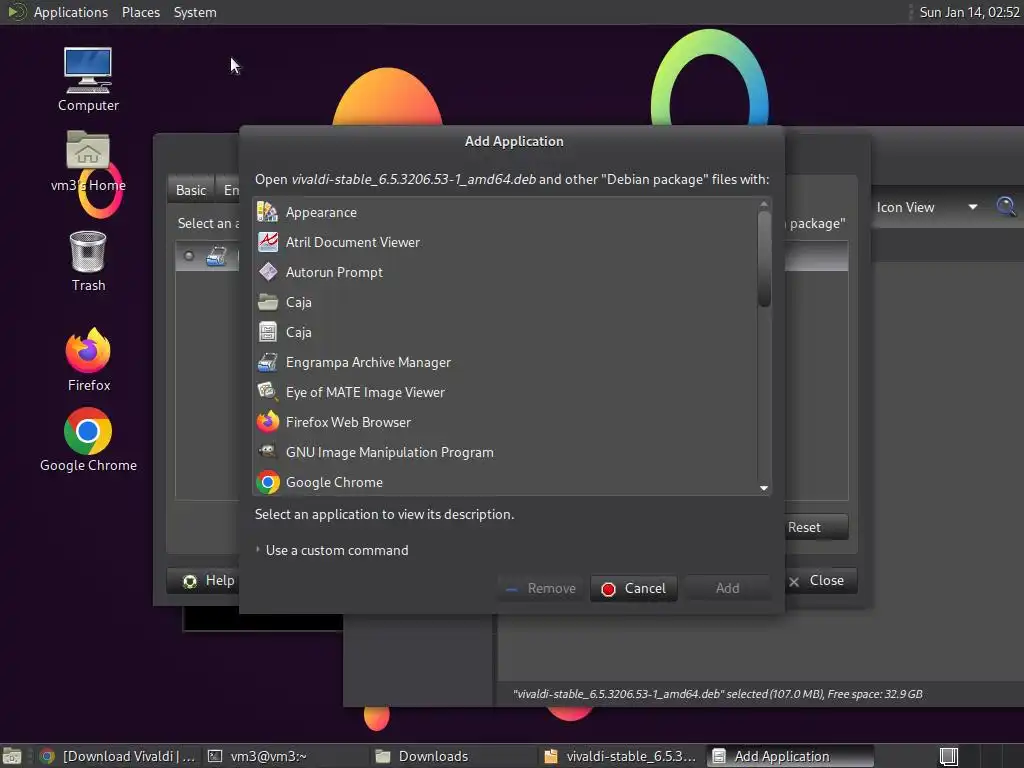Launch Google Chrome from the desktop
1024x768 pixels.
[88, 431]
